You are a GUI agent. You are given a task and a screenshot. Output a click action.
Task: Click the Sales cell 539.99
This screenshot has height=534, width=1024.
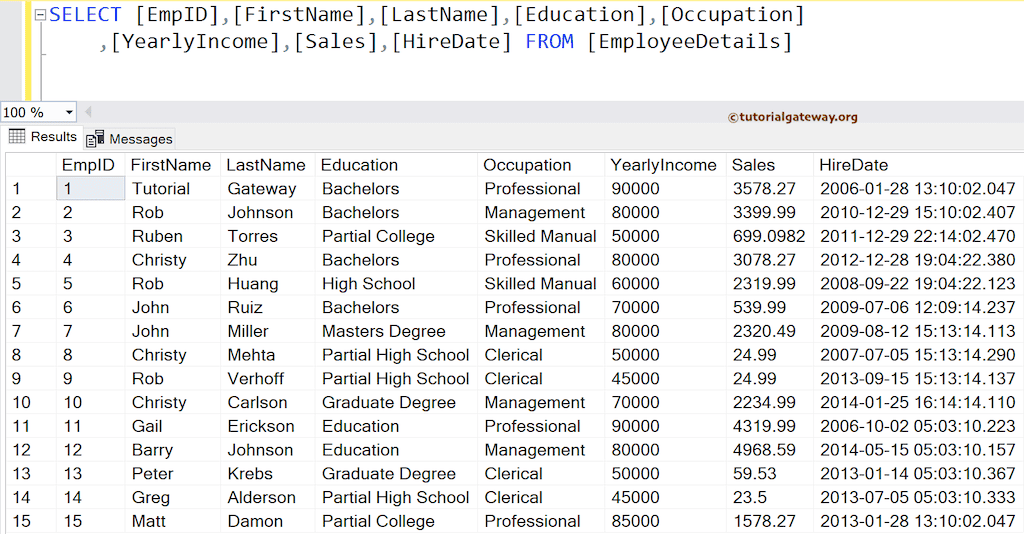click(x=770, y=307)
